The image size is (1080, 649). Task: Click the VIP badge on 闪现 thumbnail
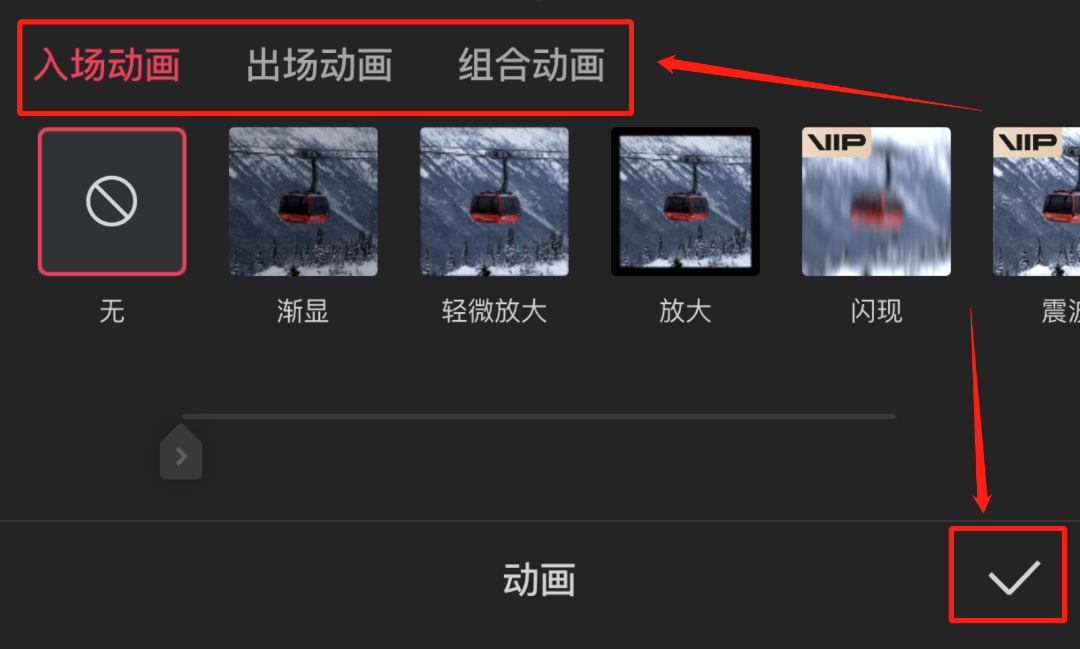click(x=836, y=142)
